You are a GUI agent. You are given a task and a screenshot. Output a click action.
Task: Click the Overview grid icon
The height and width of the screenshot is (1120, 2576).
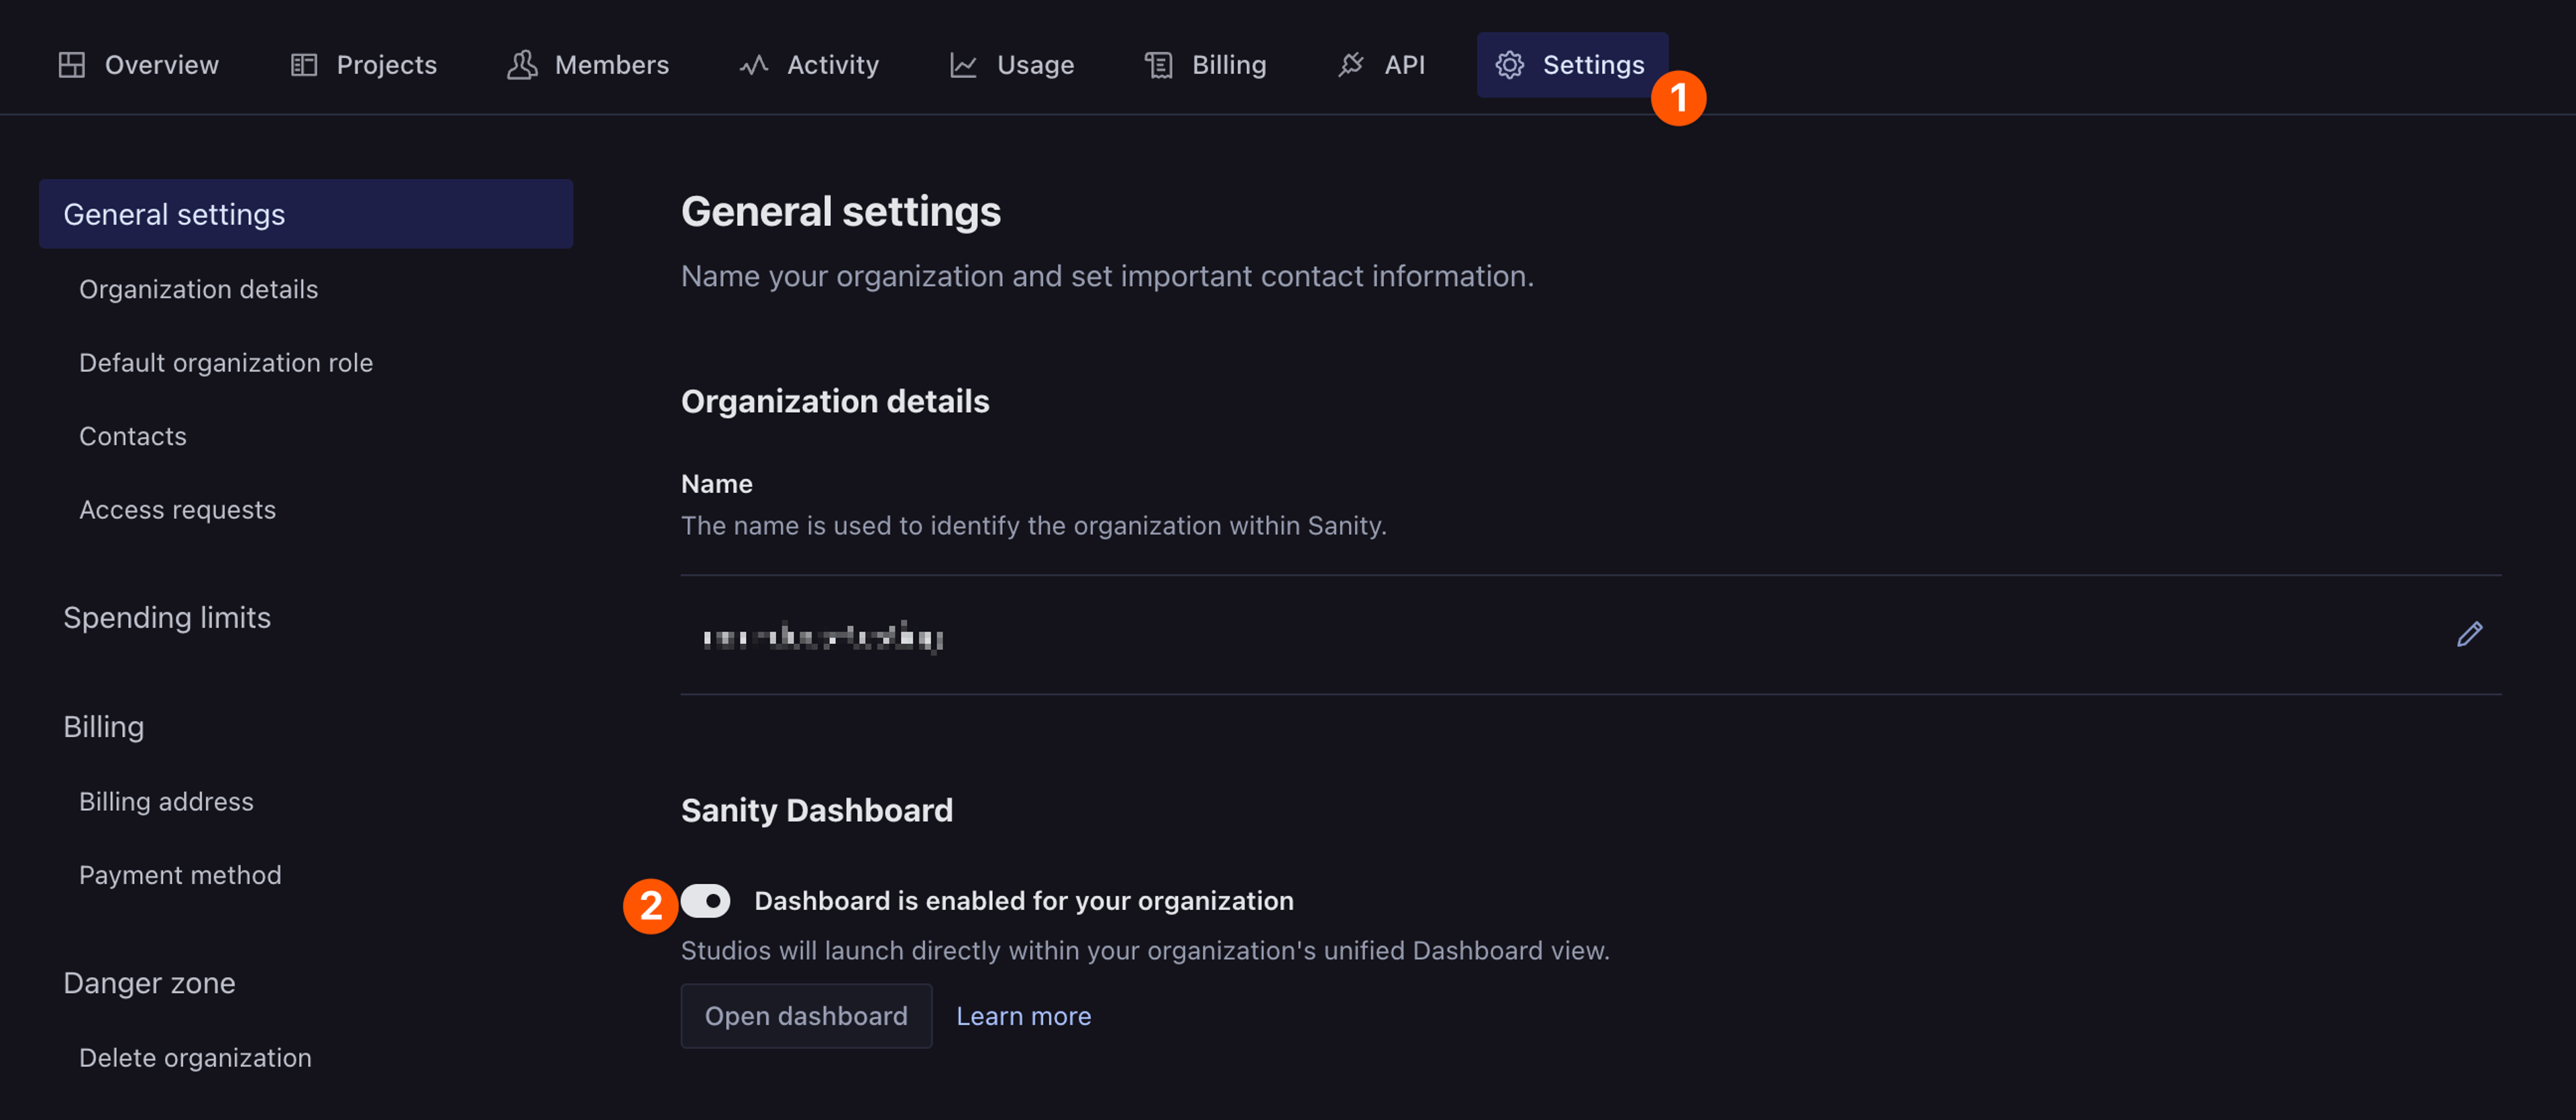click(x=72, y=65)
